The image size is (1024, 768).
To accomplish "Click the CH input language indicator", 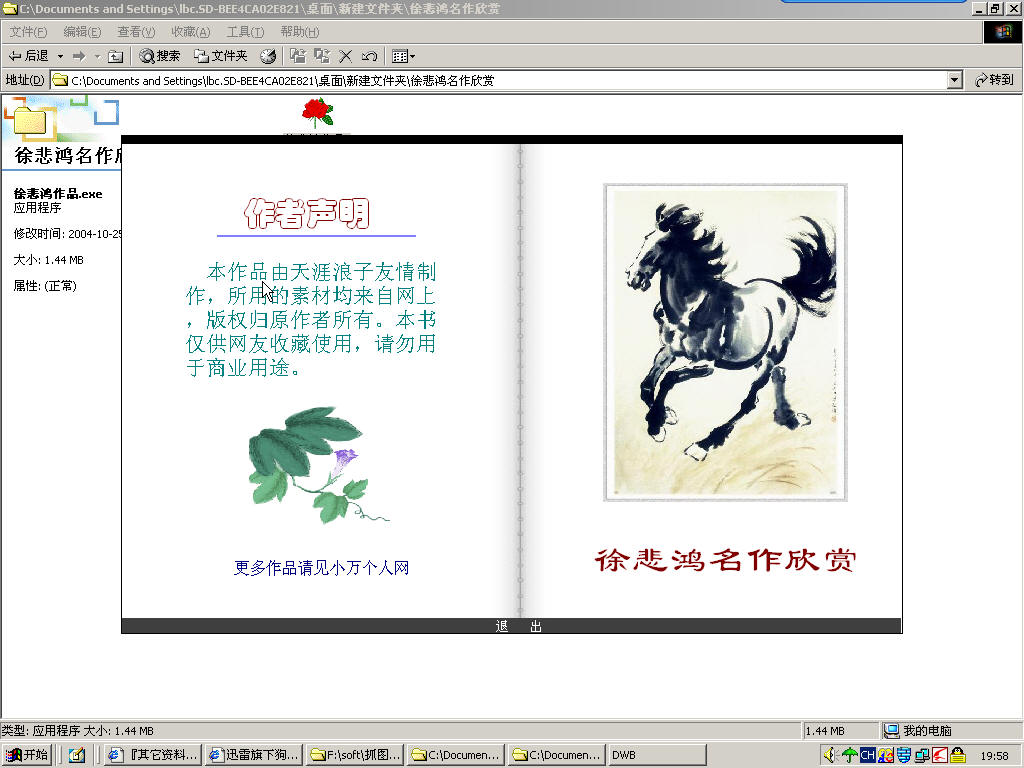I will click(x=867, y=756).
